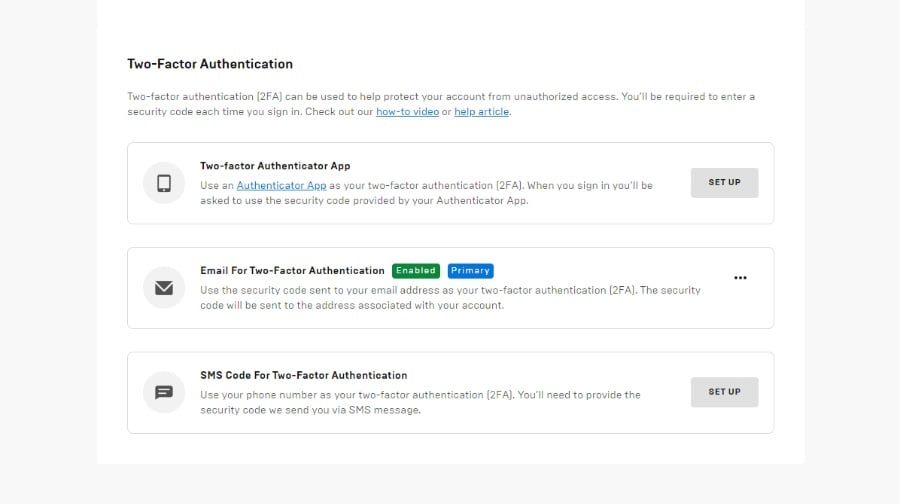Click the SMS message bubble icon
The width and height of the screenshot is (903, 504).
164,392
